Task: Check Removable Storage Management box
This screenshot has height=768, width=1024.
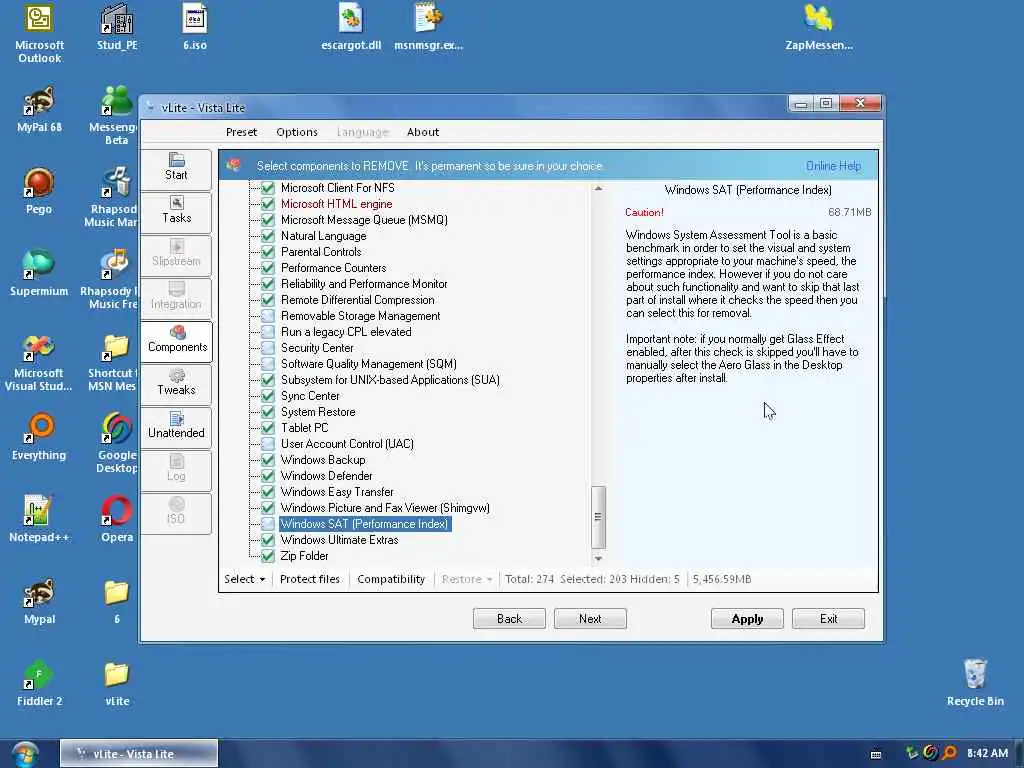Action: pos(268,316)
